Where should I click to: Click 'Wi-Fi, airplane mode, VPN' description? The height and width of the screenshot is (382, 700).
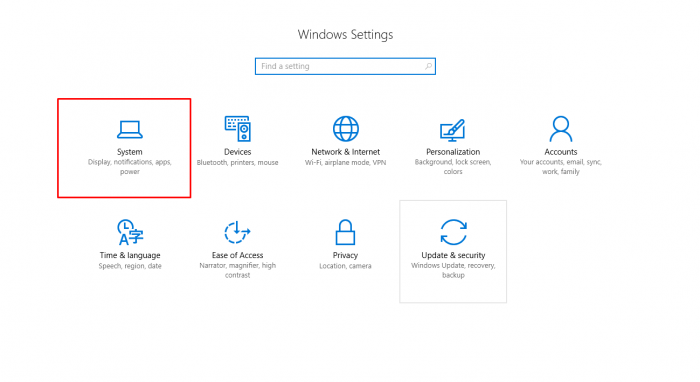[x=346, y=163]
